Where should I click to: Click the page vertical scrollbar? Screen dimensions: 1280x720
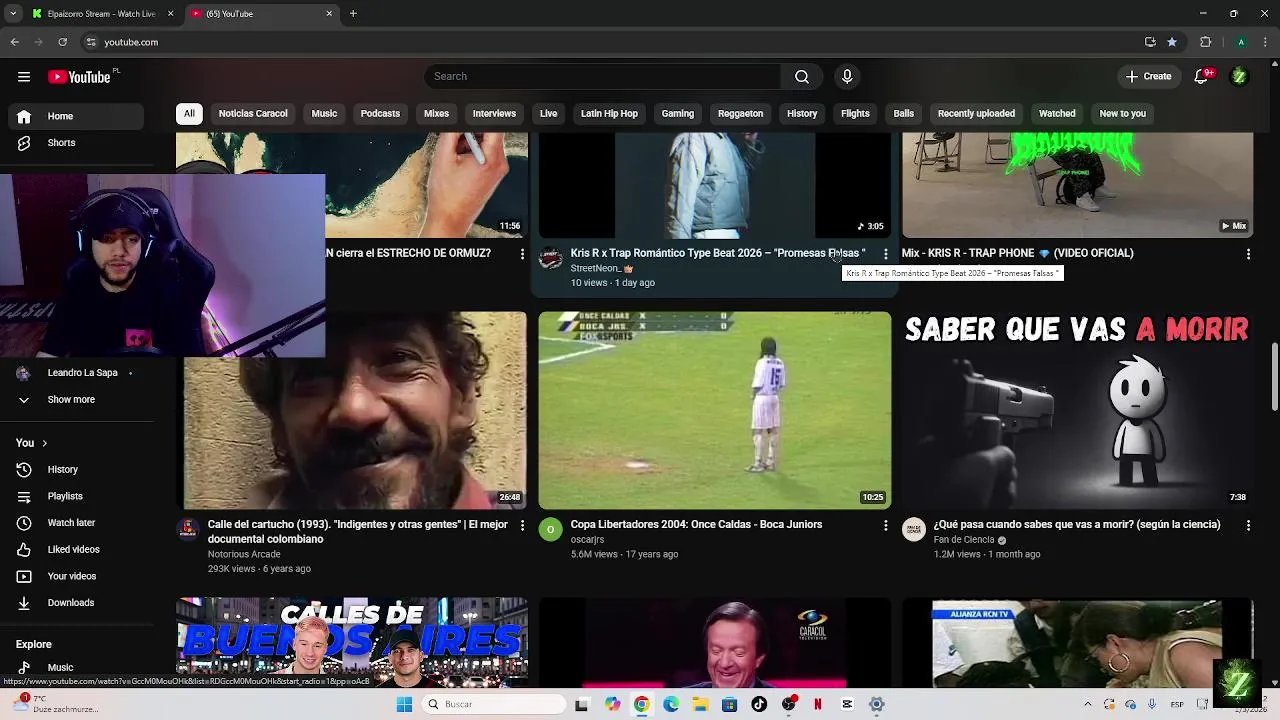[x=1274, y=376]
